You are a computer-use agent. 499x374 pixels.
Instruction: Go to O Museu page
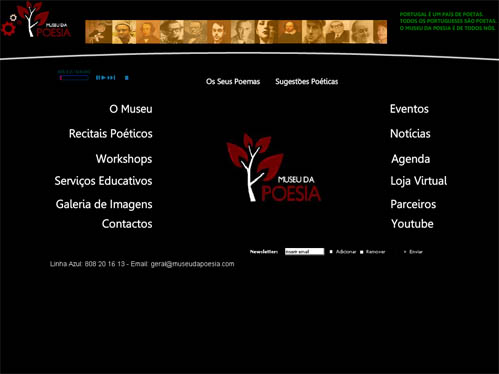click(x=131, y=109)
